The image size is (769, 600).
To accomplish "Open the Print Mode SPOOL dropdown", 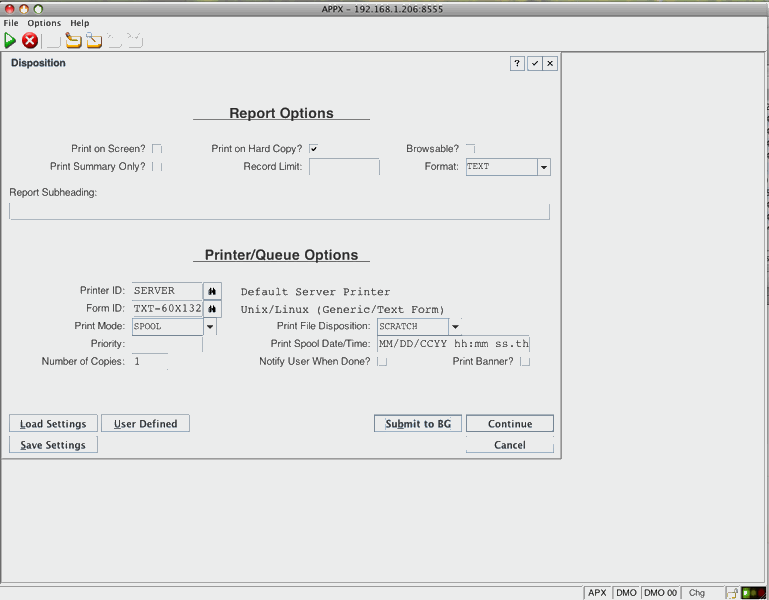I will [x=210, y=326].
